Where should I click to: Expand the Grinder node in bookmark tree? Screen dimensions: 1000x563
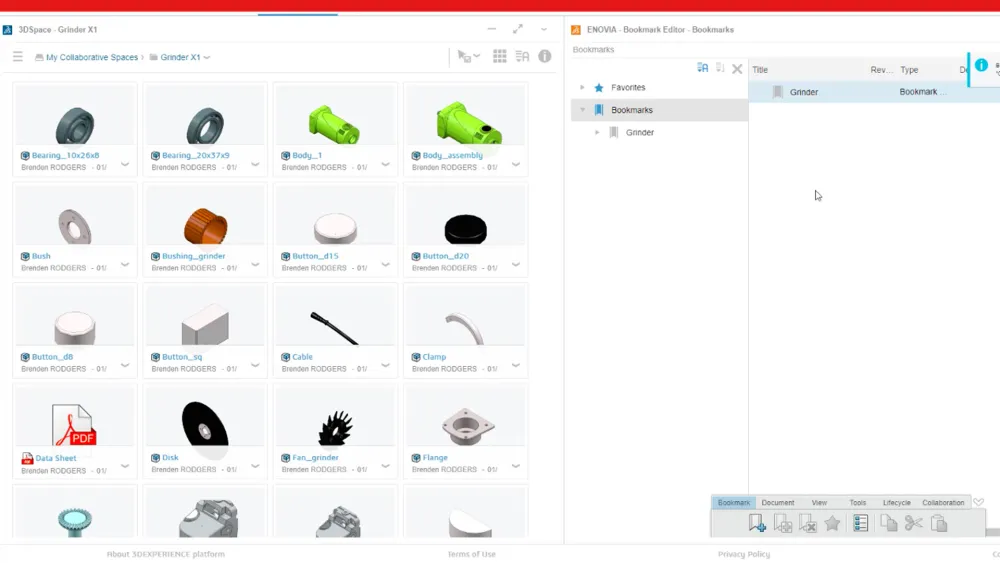click(x=597, y=133)
